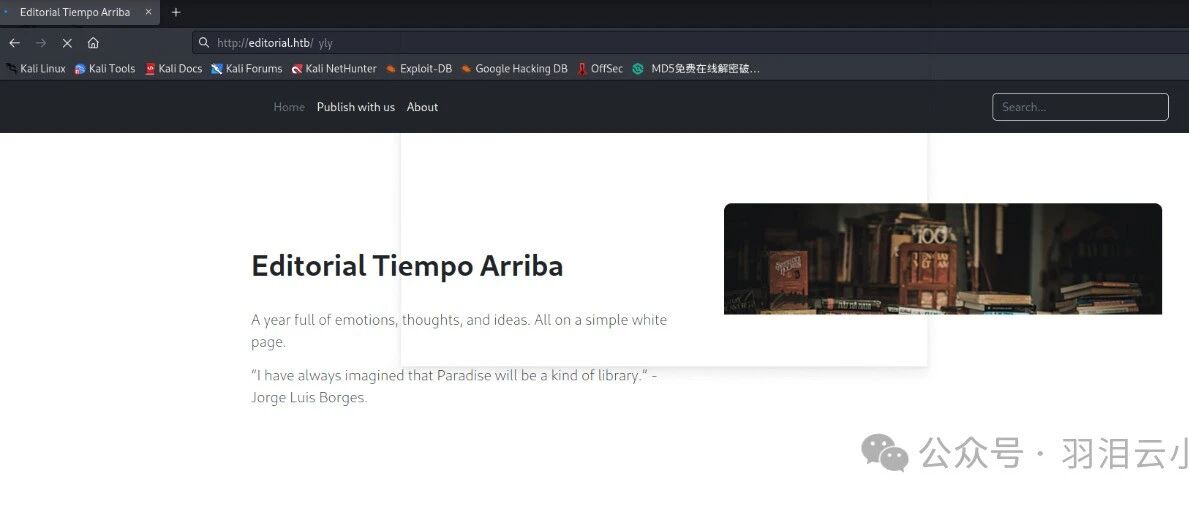This screenshot has width=1189, height=505.
Task: Open the Publish with us page
Action: pyautogui.click(x=356, y=107)
